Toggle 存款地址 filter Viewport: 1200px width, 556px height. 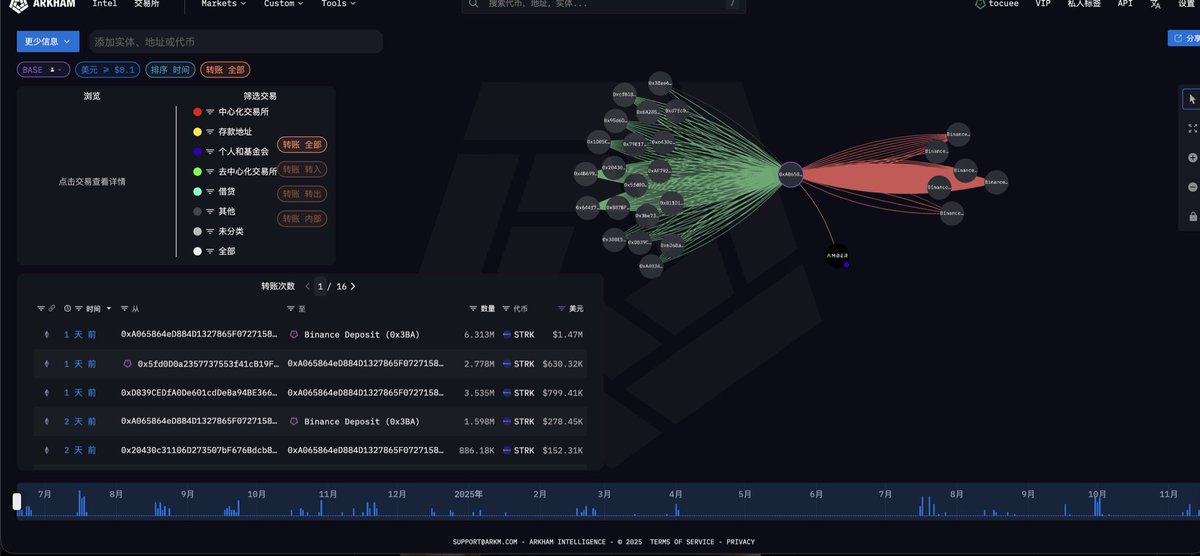(222, 132)
